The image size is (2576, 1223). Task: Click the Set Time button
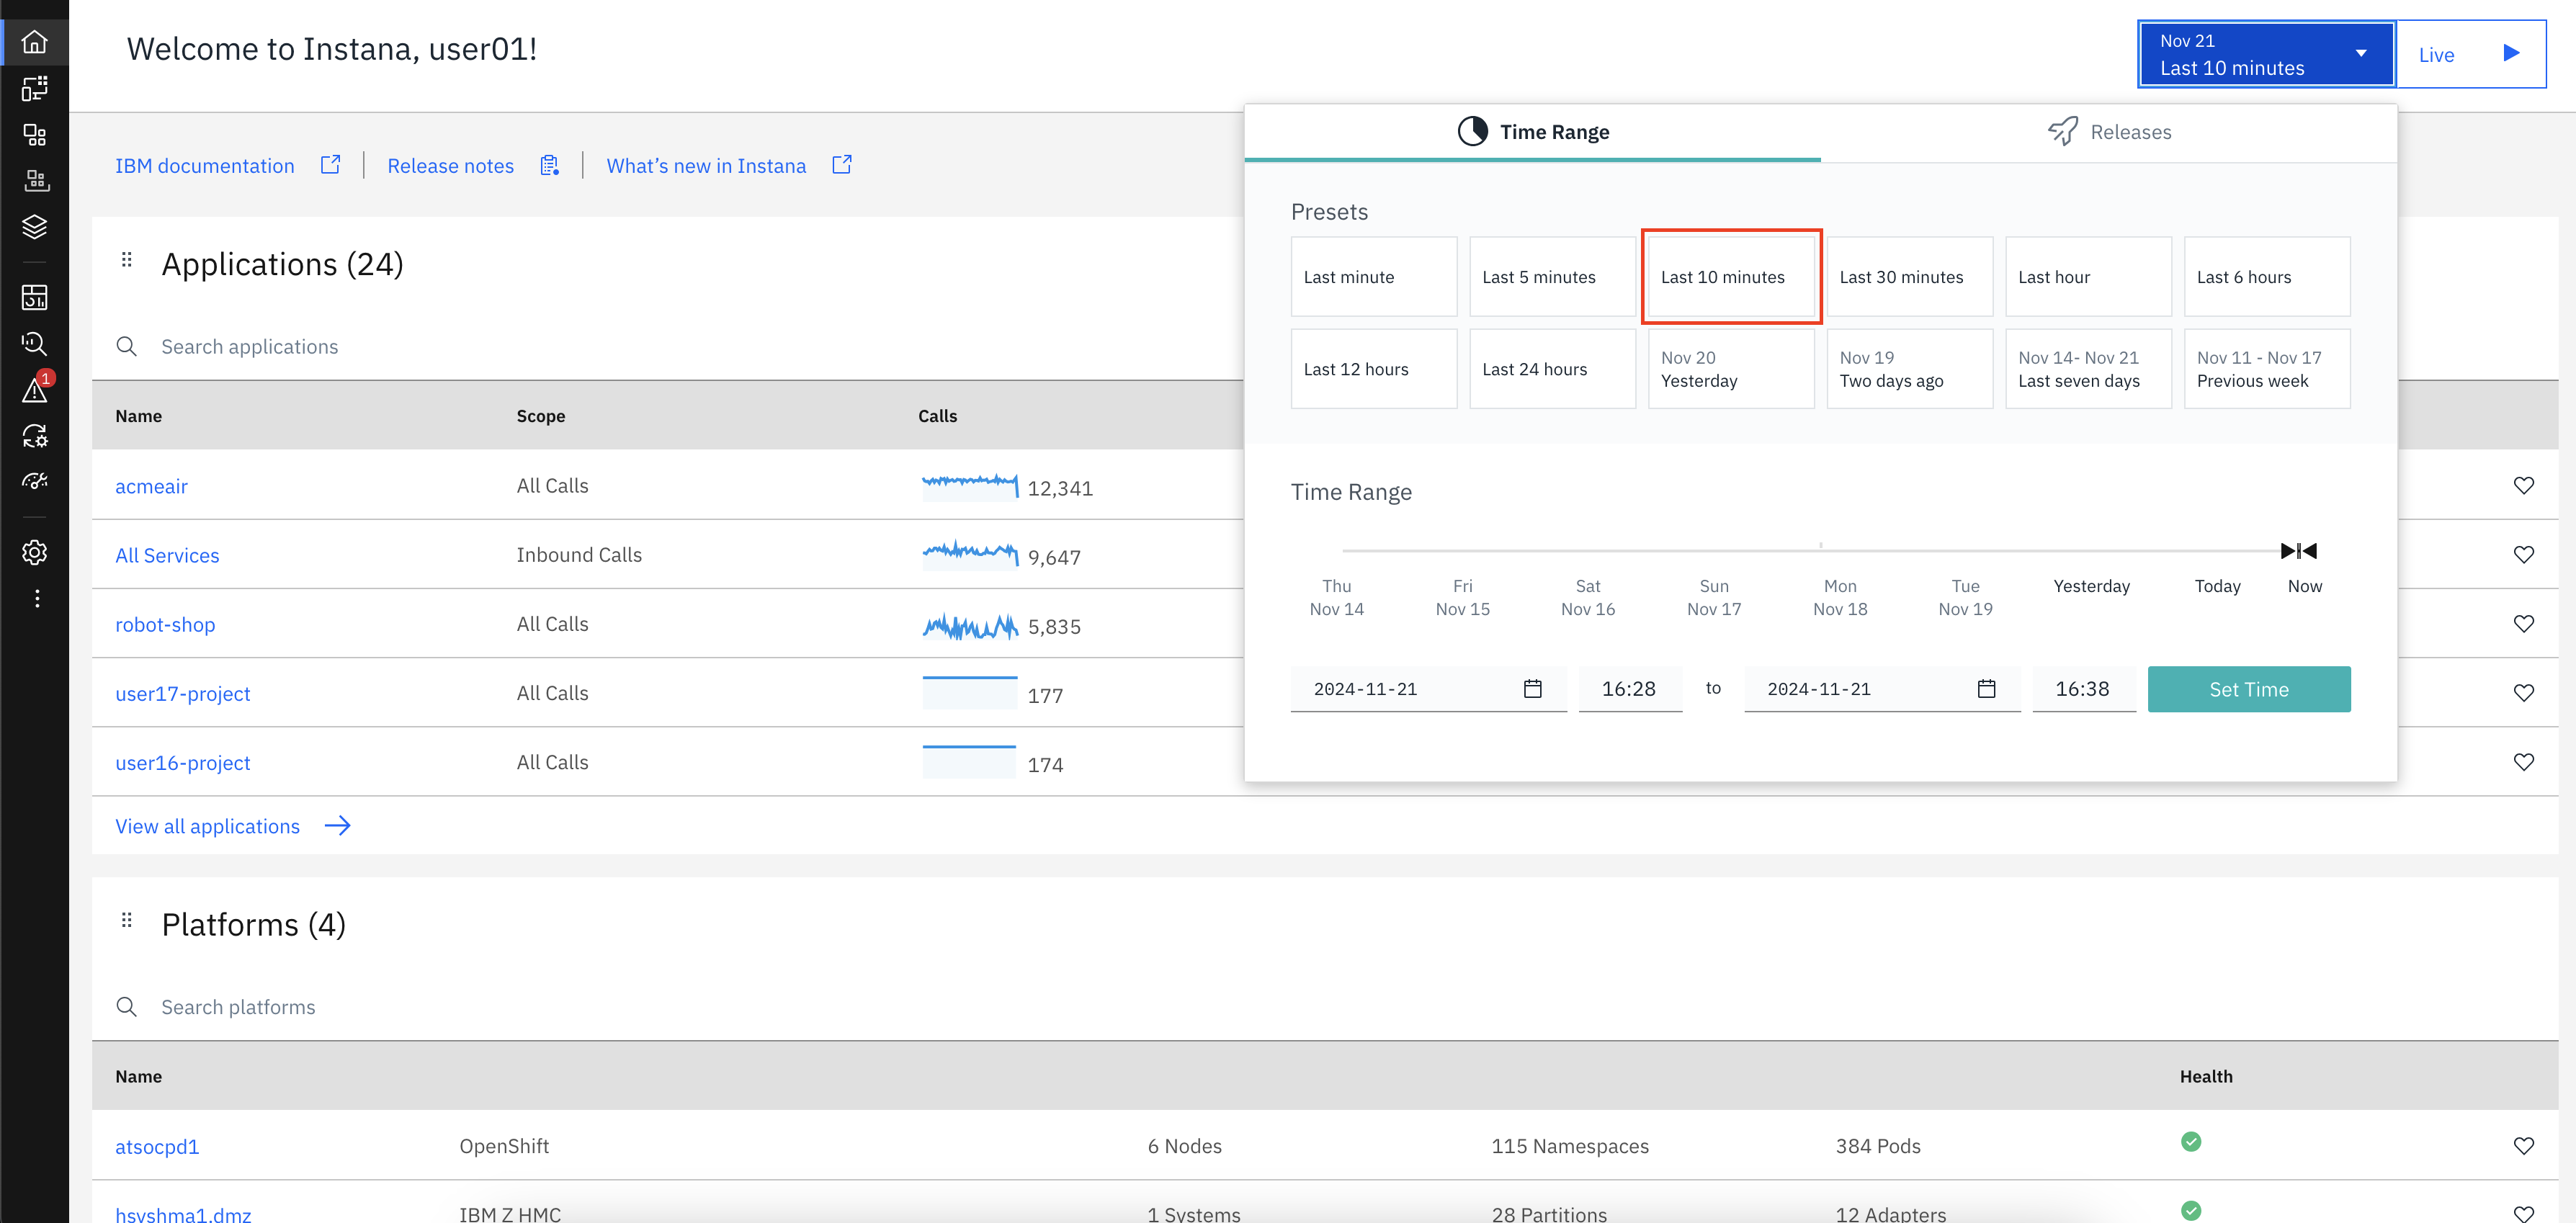tap(2249, 689)
